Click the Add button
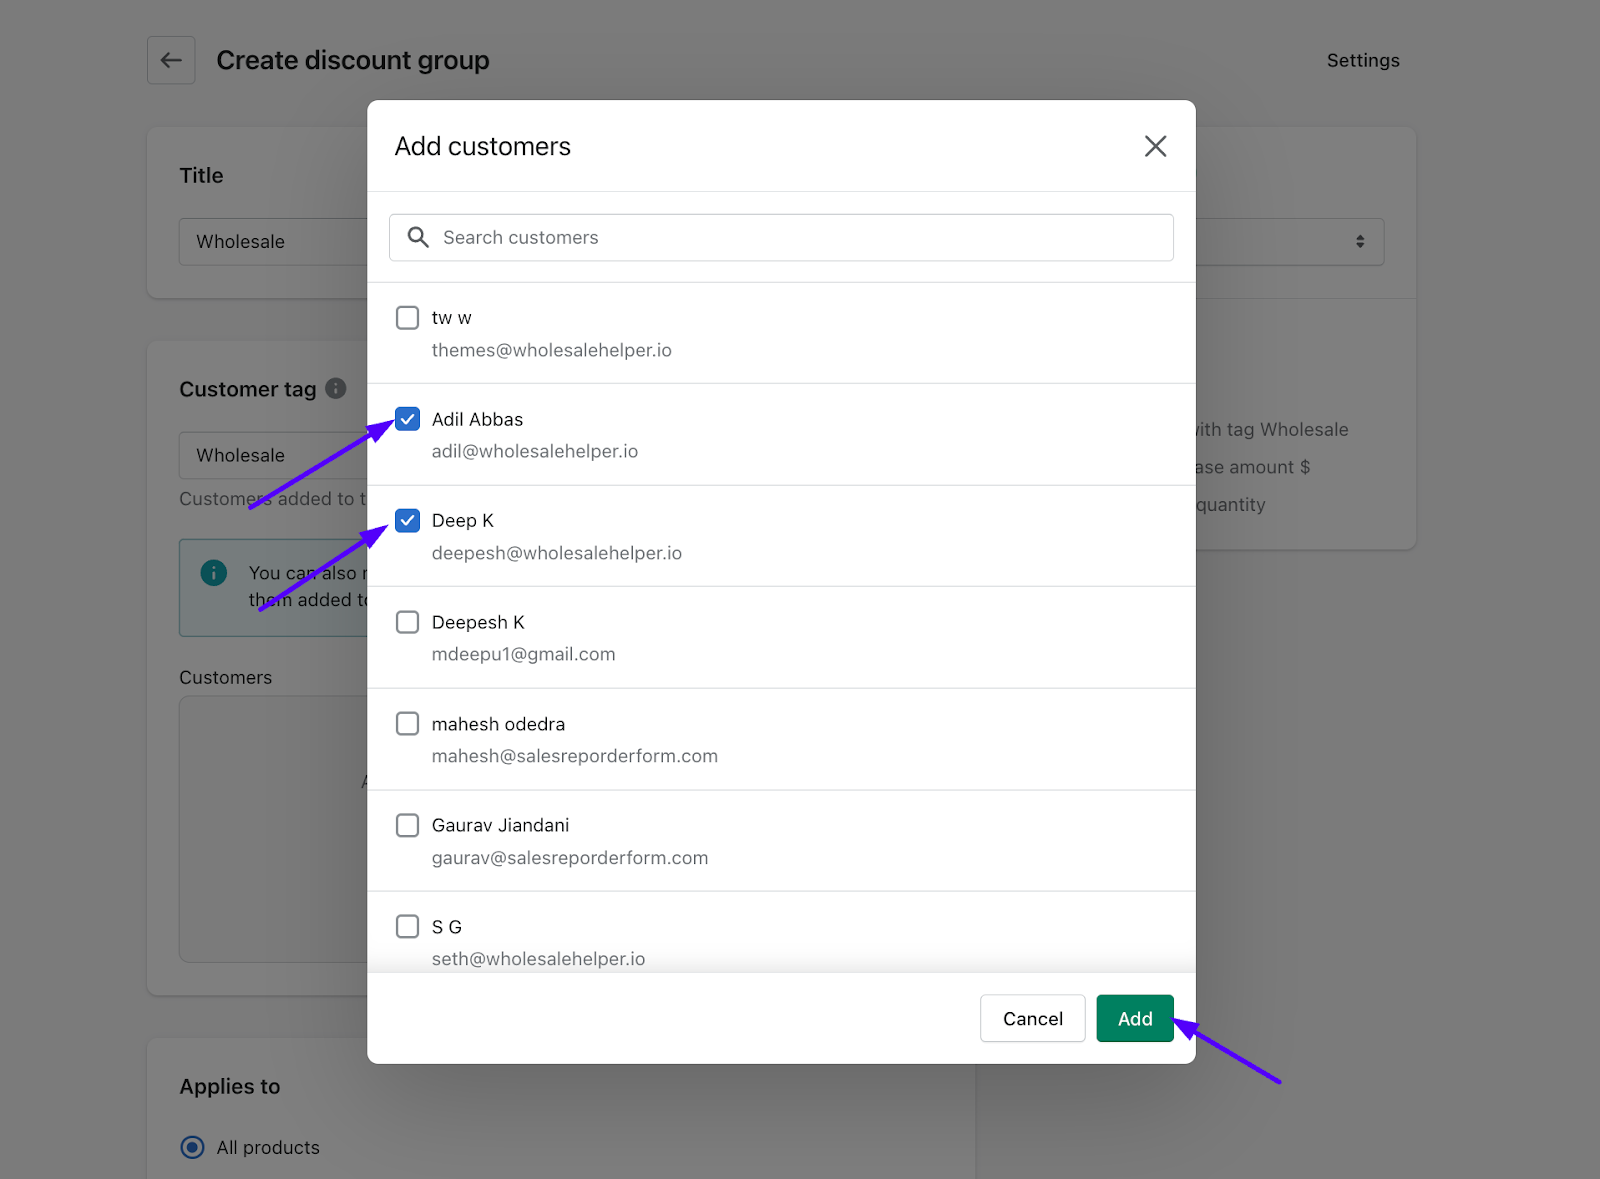Viewport: 1600px width, 1179px height. coord(1135,1018)
